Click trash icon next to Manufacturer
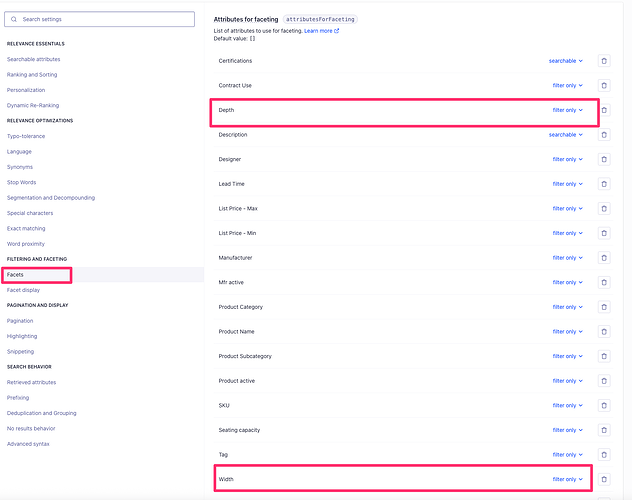632x500 pixels. (x=604, y=258)
